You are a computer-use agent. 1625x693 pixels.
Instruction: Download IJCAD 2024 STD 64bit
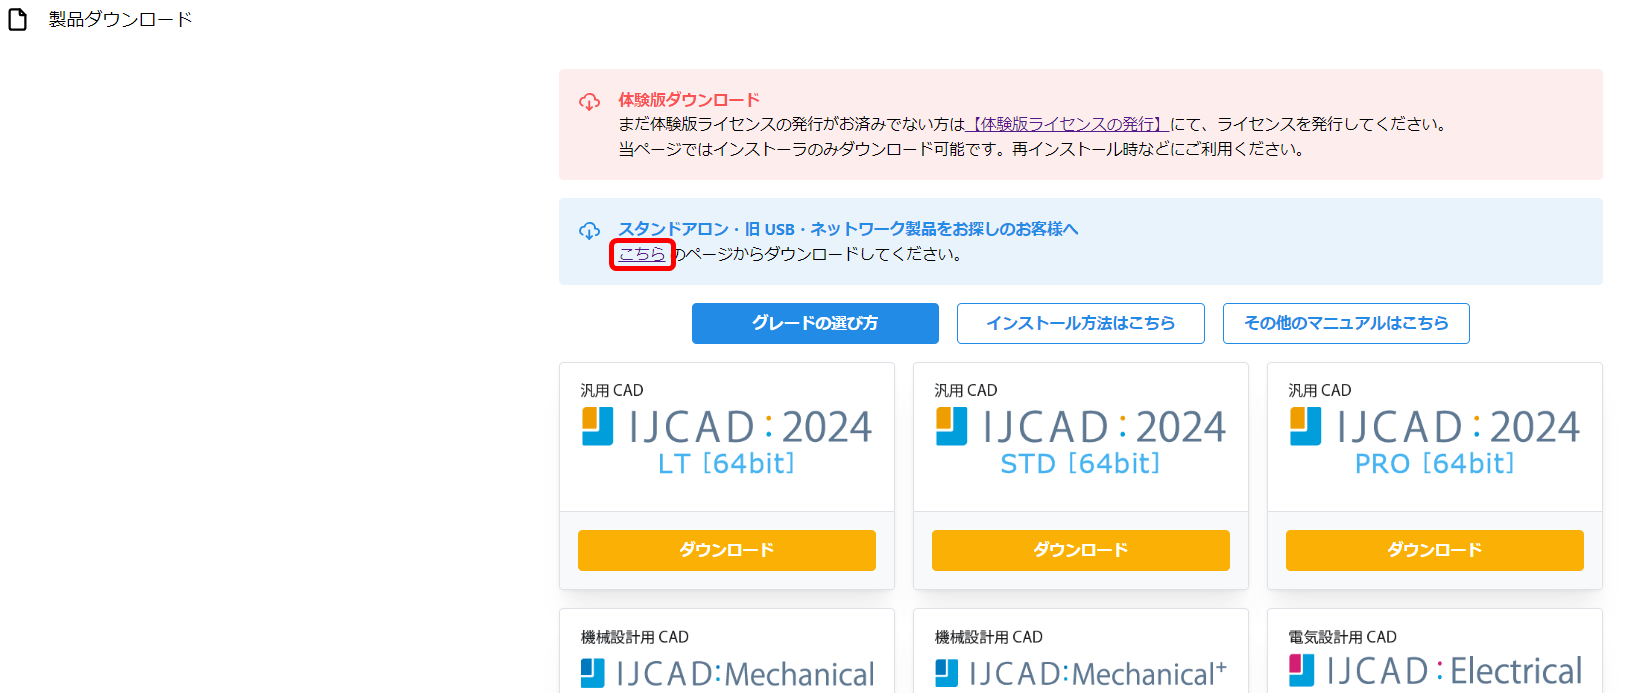[1081, 550]
